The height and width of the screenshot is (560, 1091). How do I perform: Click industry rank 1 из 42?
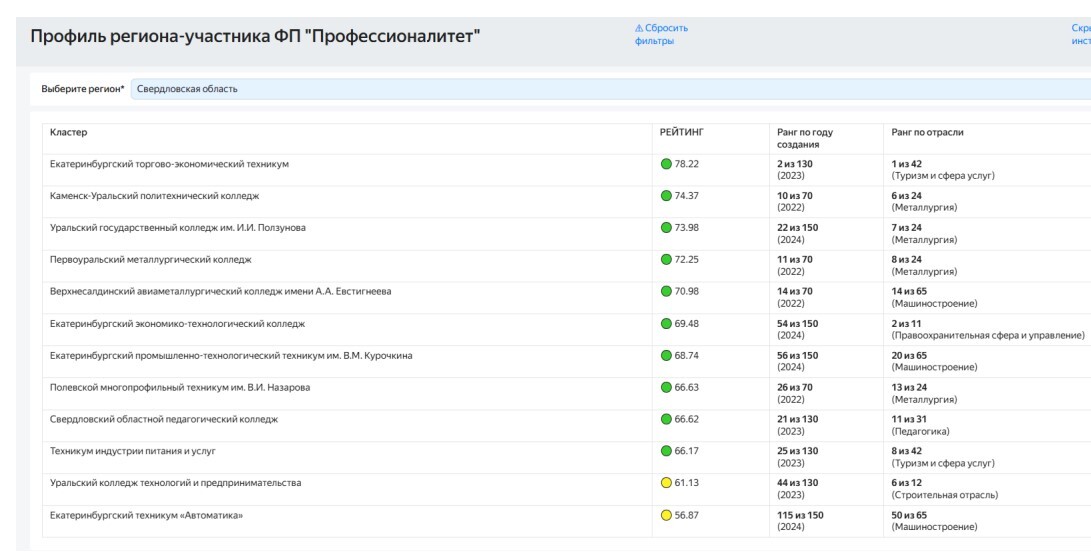[907, 164]
